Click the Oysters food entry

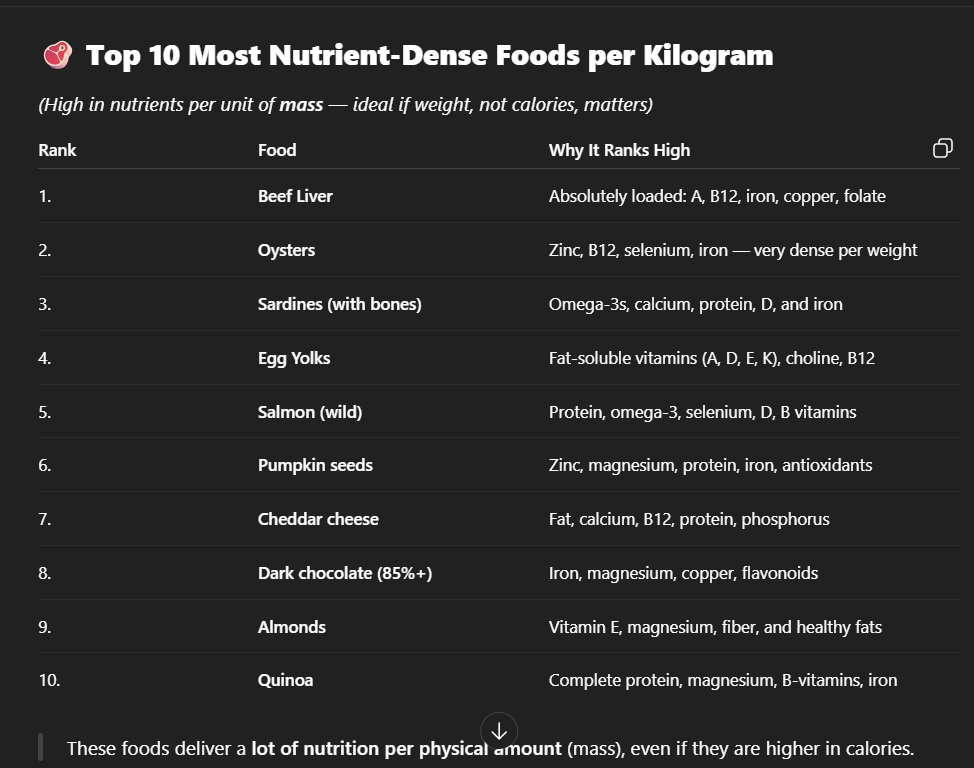tap(286, 250)
